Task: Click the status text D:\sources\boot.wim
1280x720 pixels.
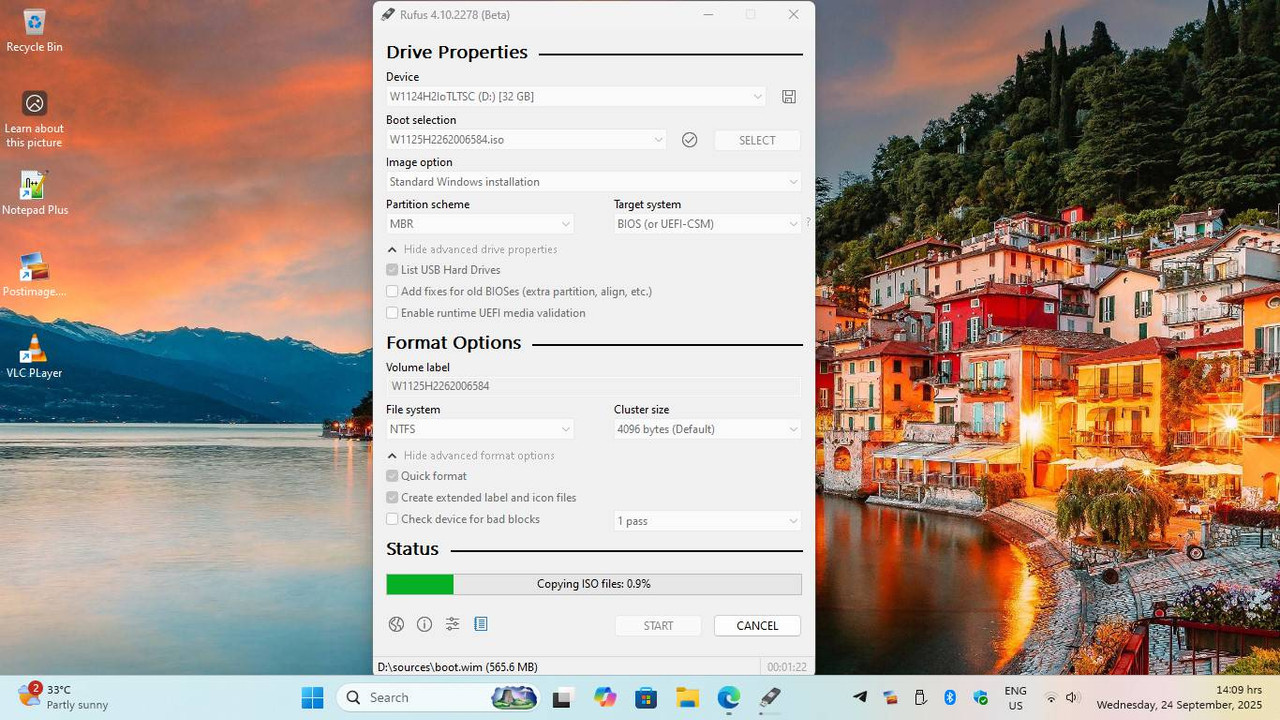Action: click(x=457, y=667)
